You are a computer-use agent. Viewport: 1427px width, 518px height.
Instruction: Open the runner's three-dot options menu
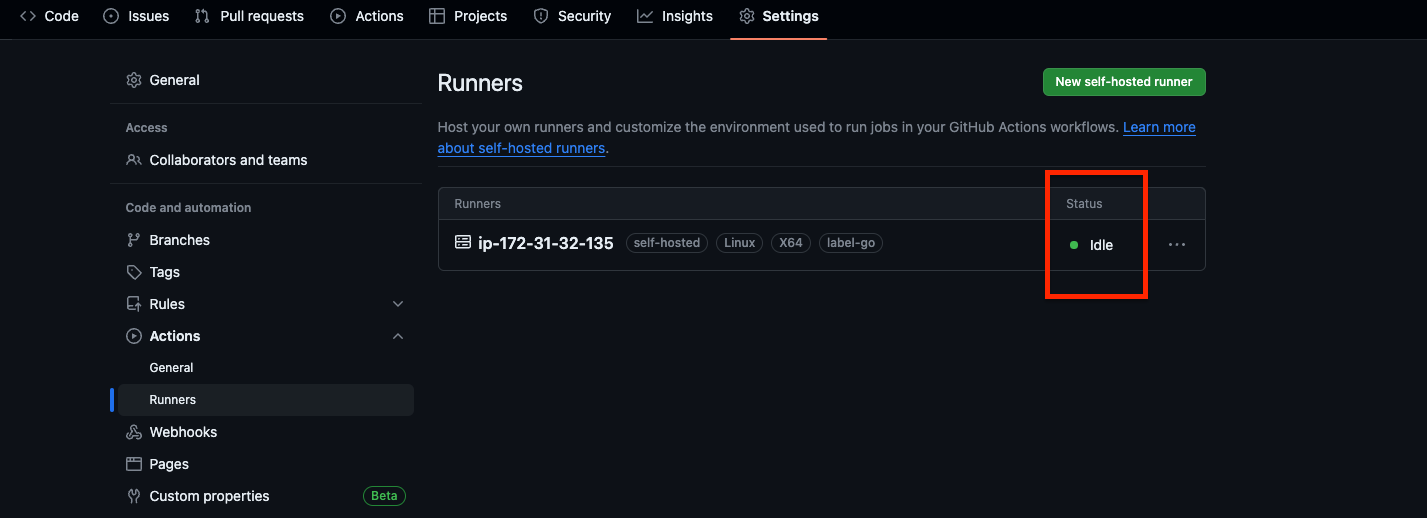click(1177, 244)
